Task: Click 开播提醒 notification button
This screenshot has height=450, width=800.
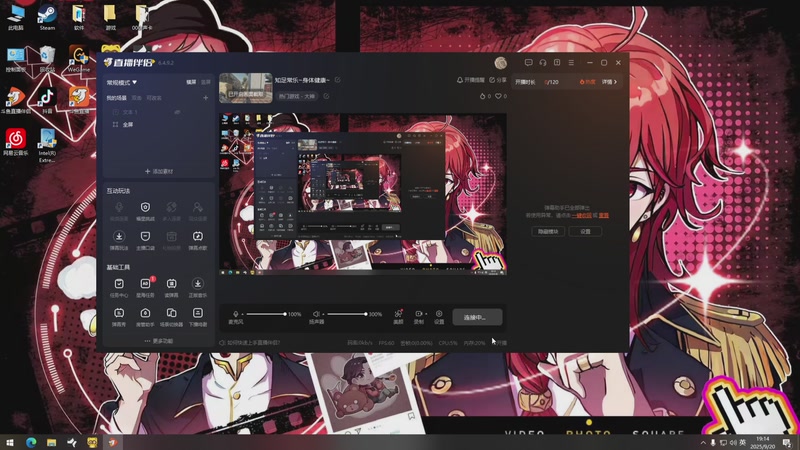Action: 470,80
